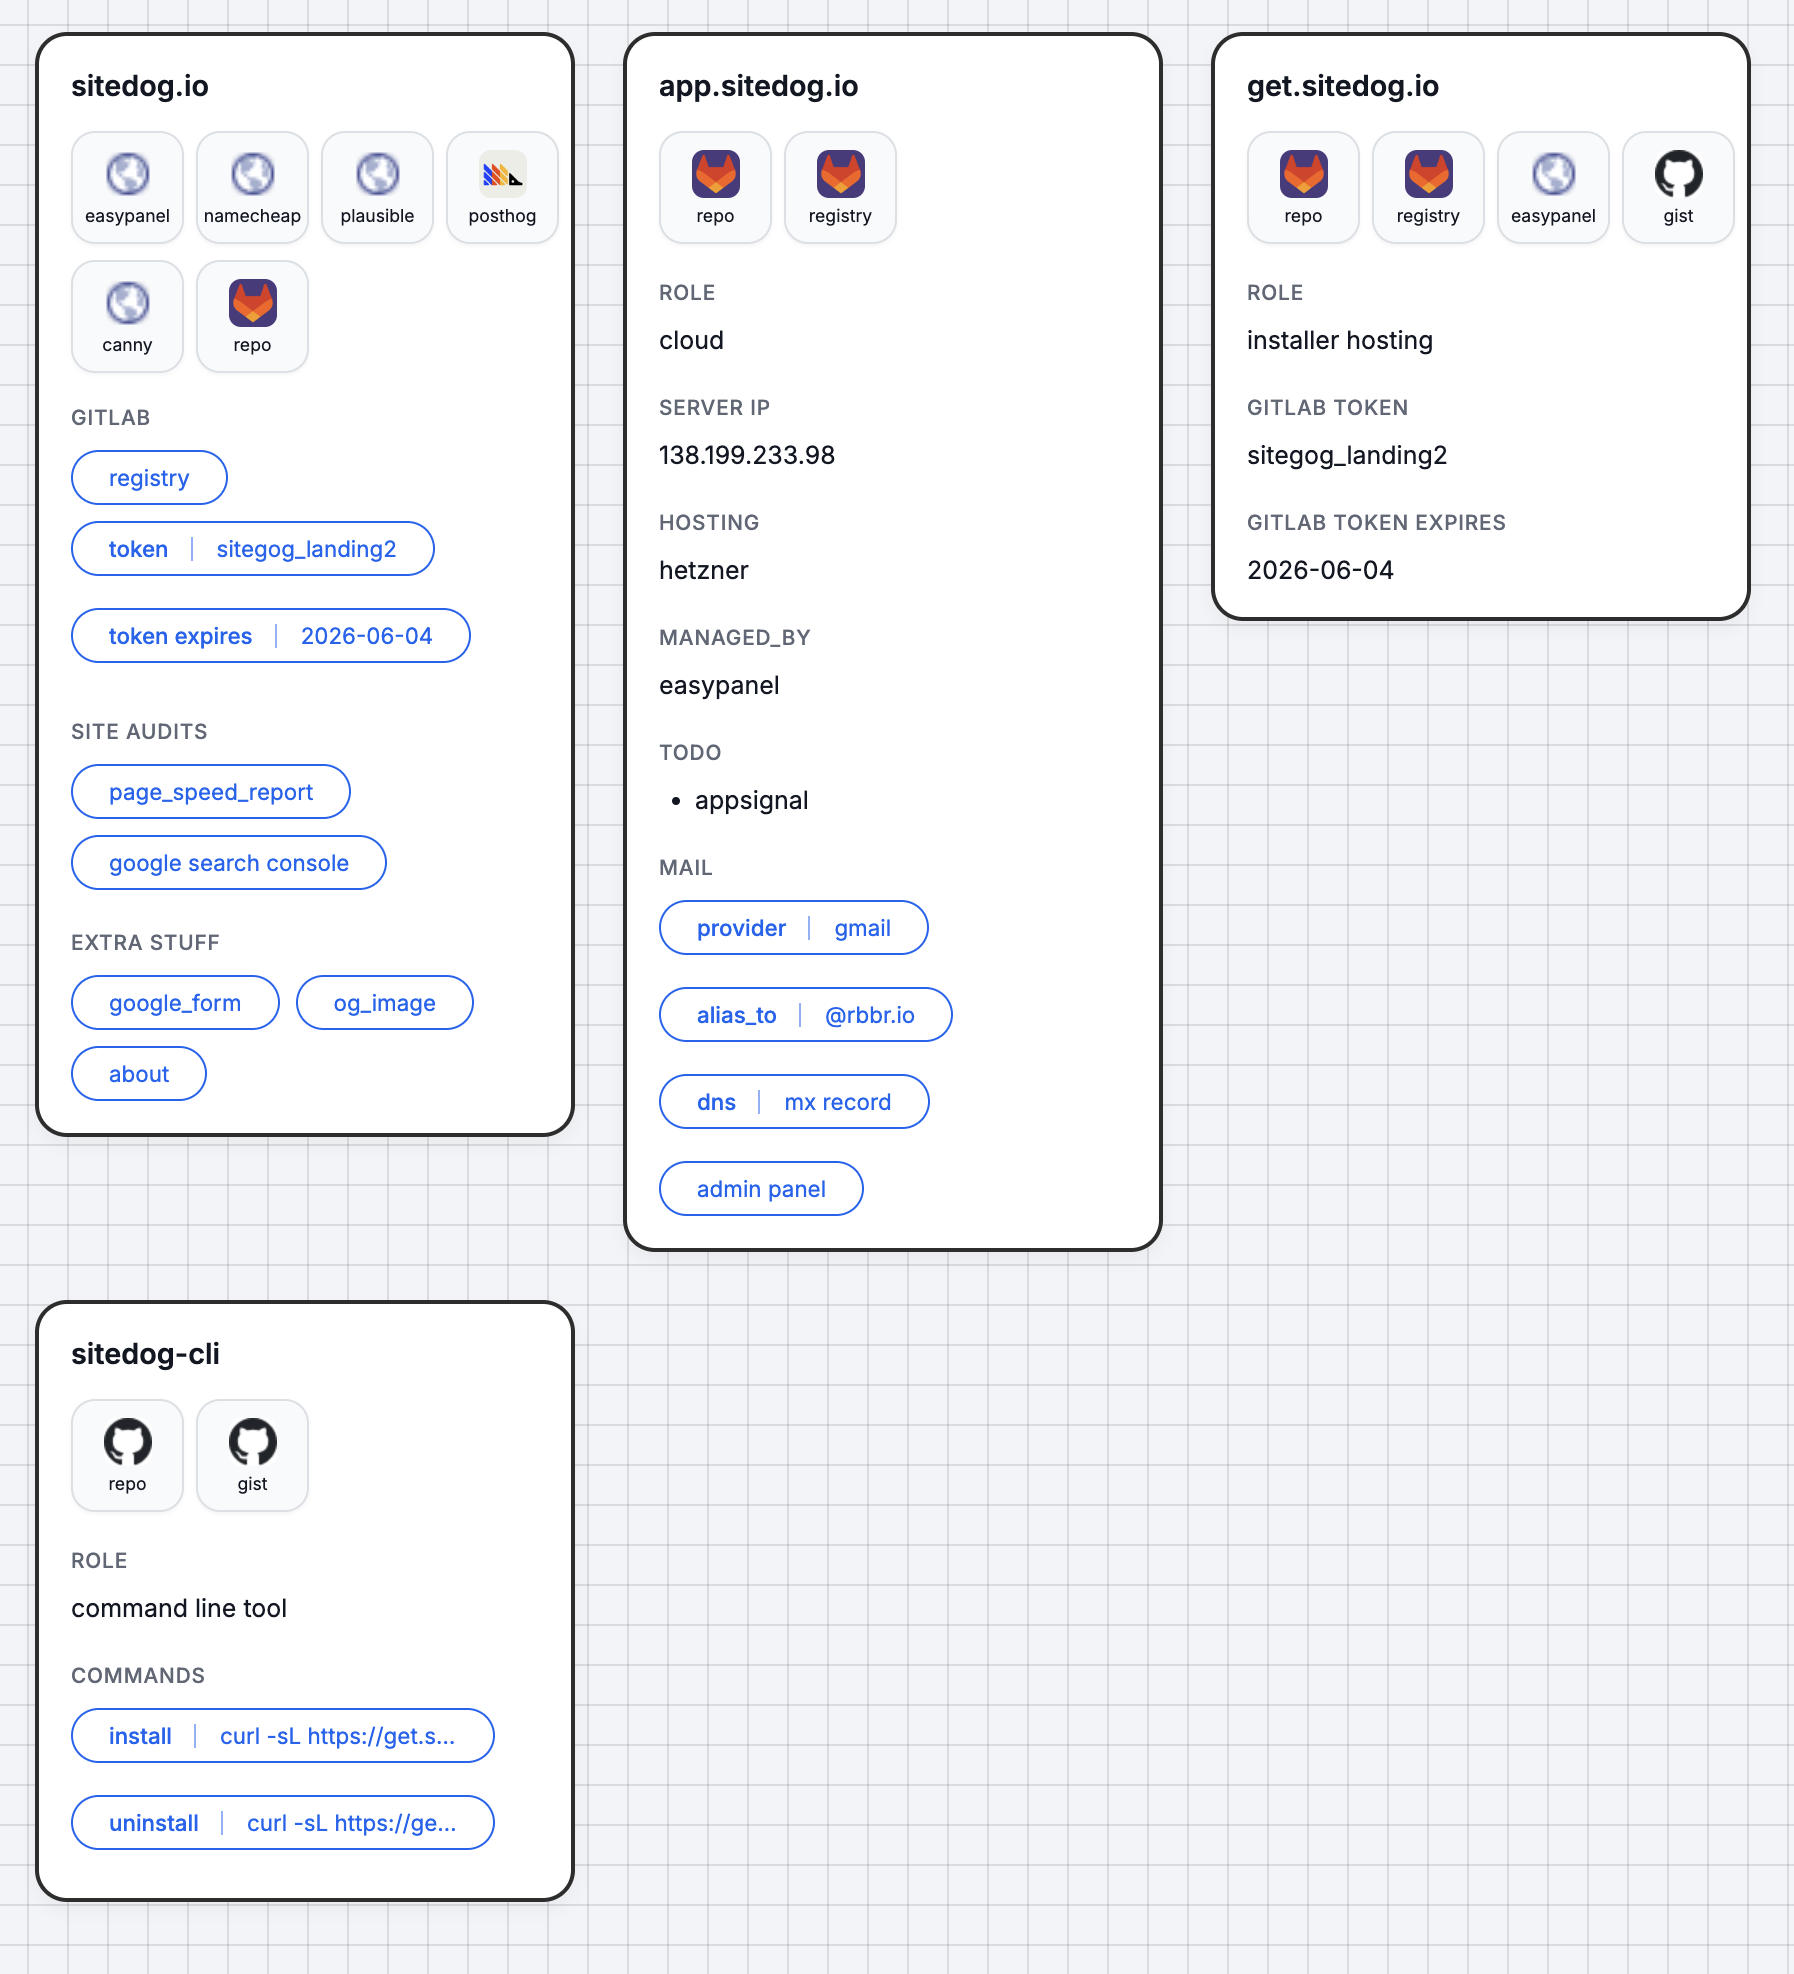1794x1974 pixels.
Task: Open GitHub repo icon in sitedog-cli card
Action: (127, 1455)
